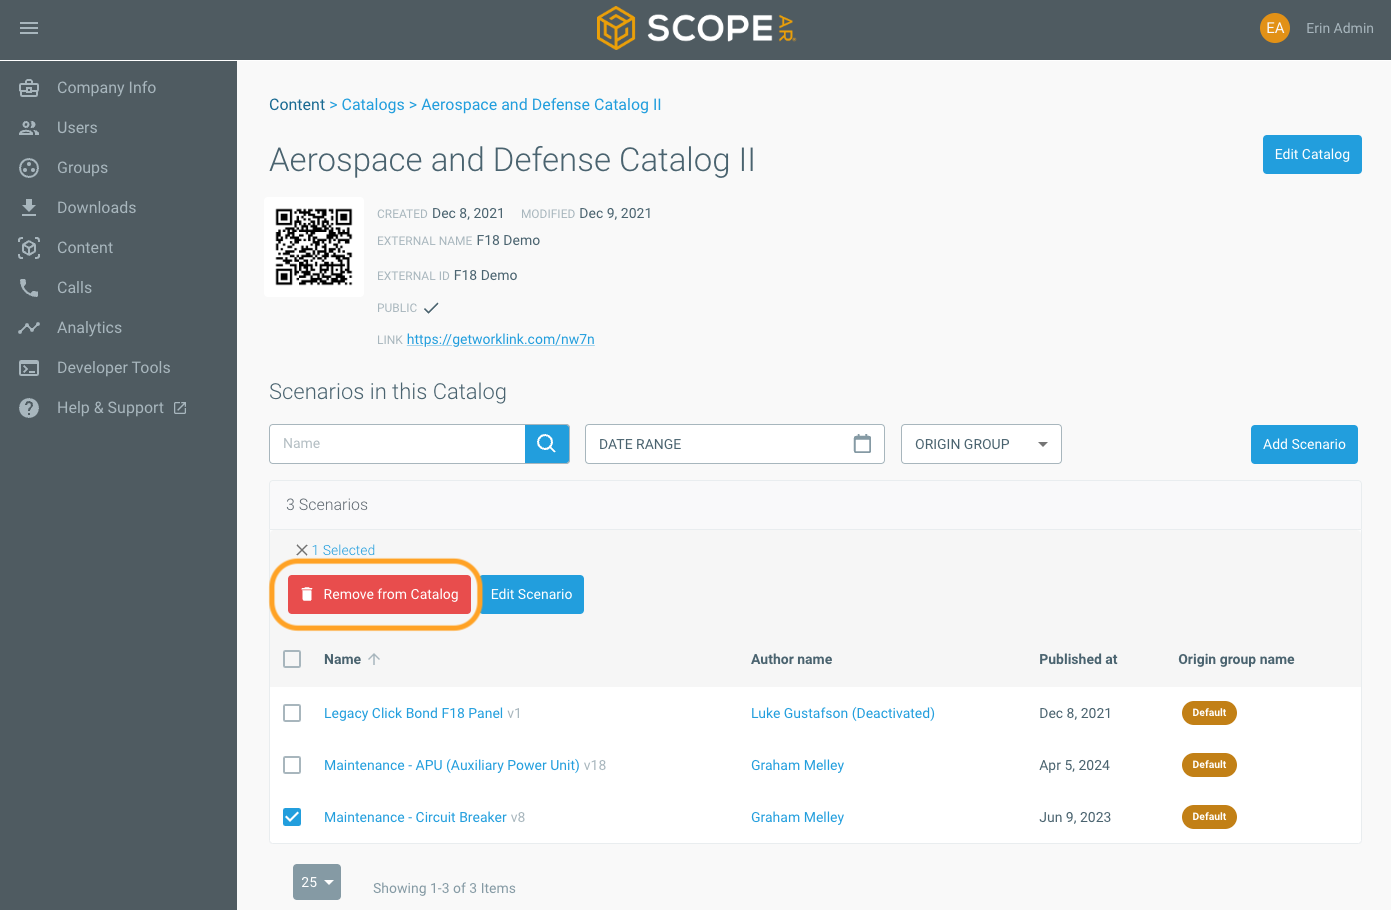Click the Edit Catalog button

pyautogui.click(x=1312, y=154)
